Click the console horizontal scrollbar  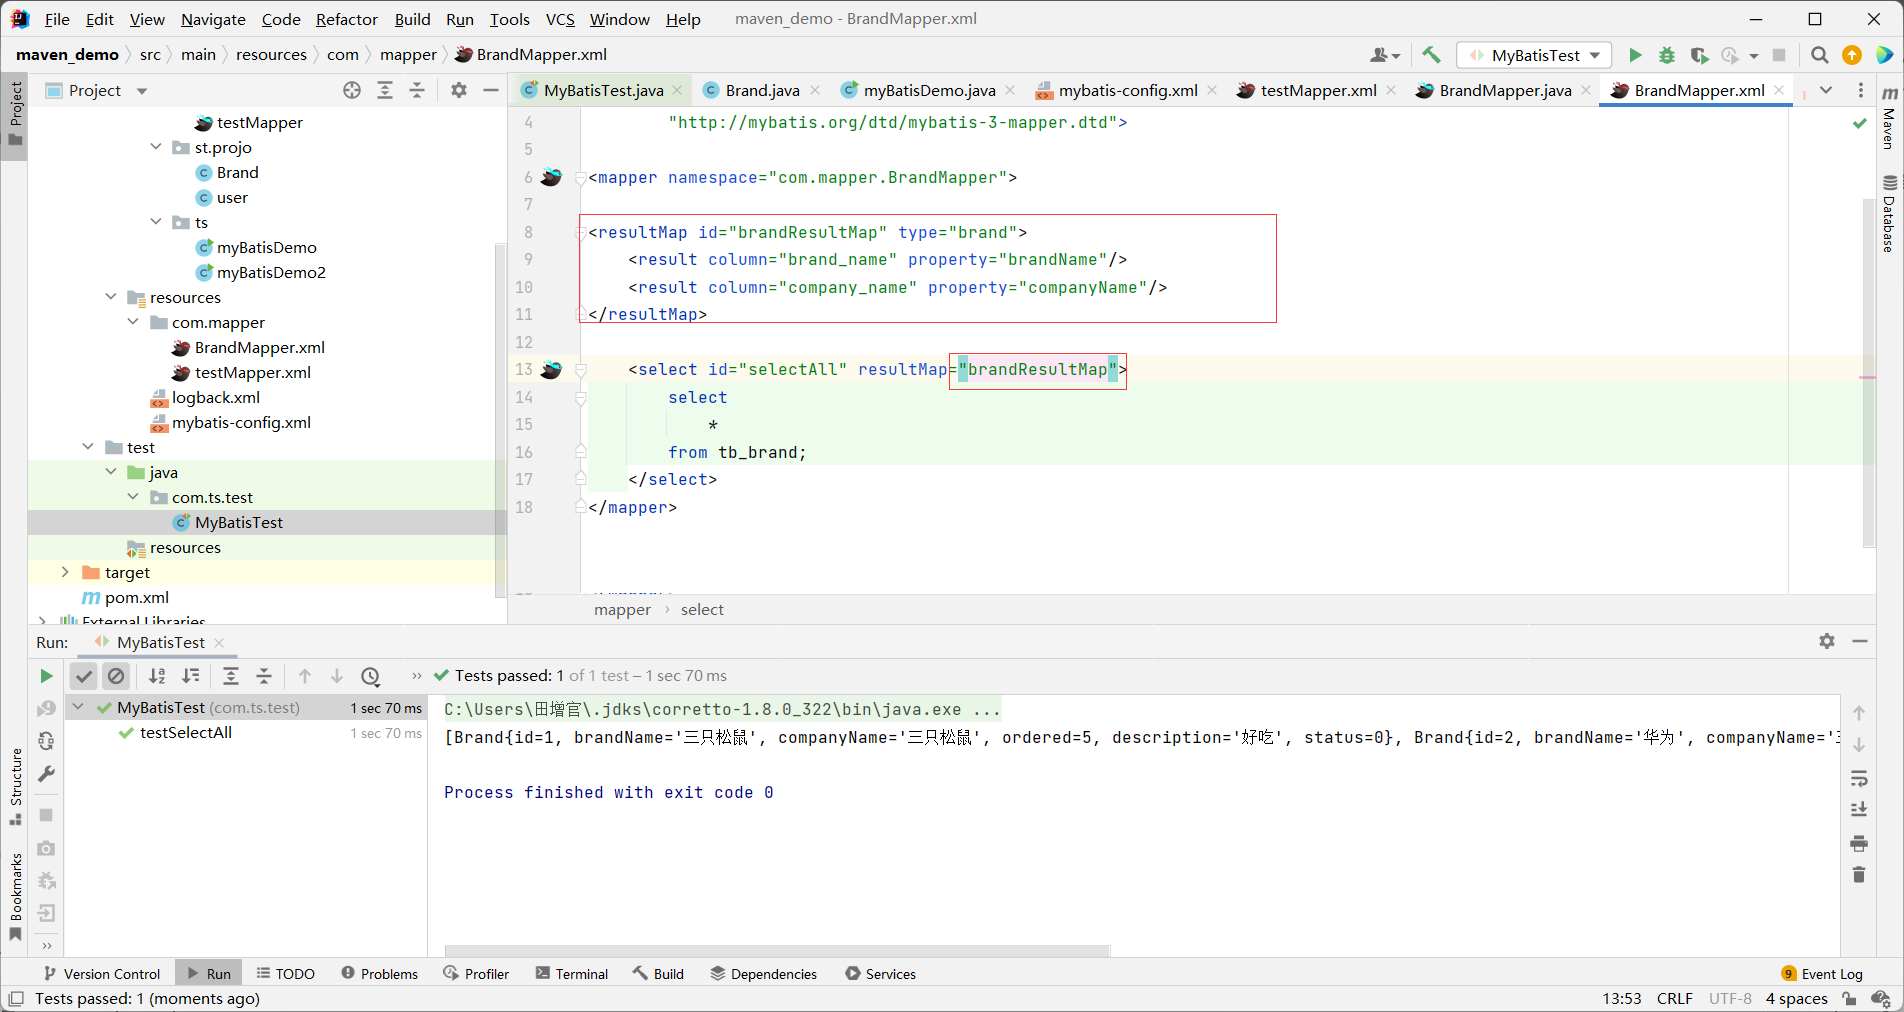777,950
